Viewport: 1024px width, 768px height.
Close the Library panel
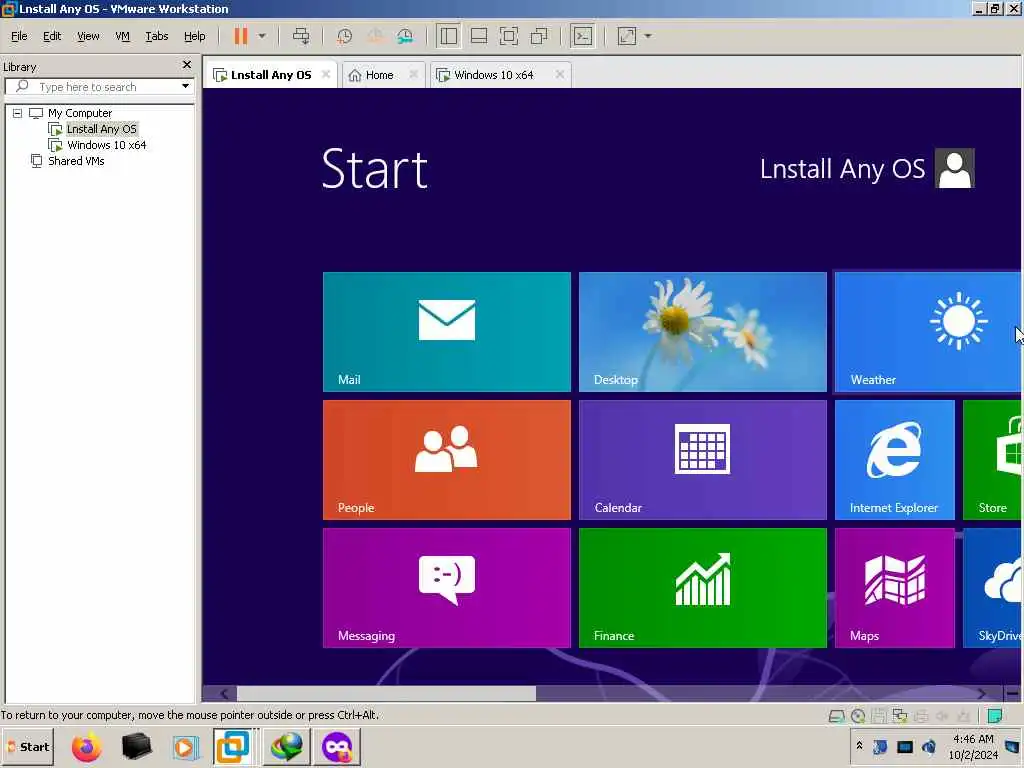click(187, 65)
